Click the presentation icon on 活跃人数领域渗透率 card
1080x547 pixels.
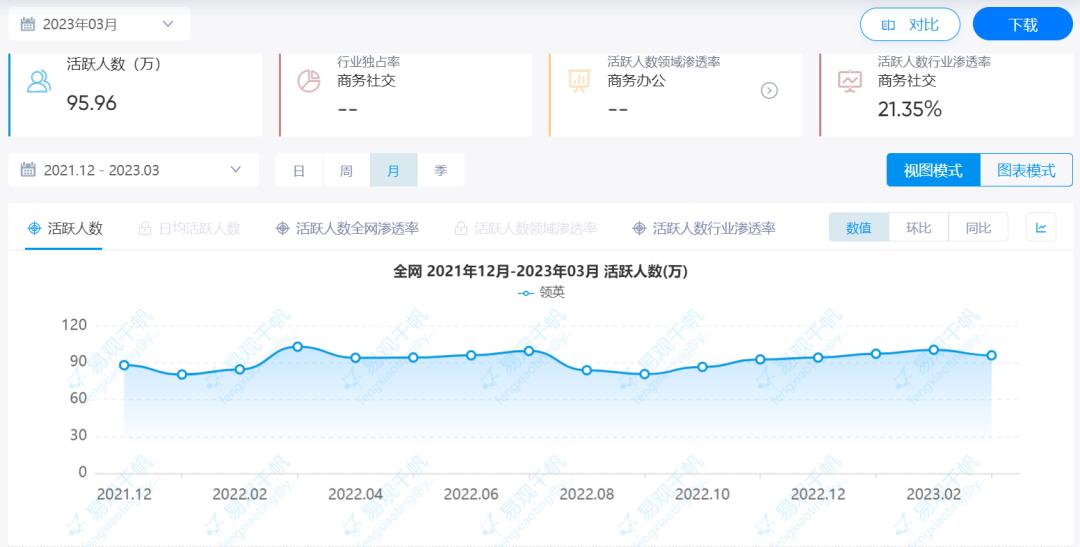(579, 81)
